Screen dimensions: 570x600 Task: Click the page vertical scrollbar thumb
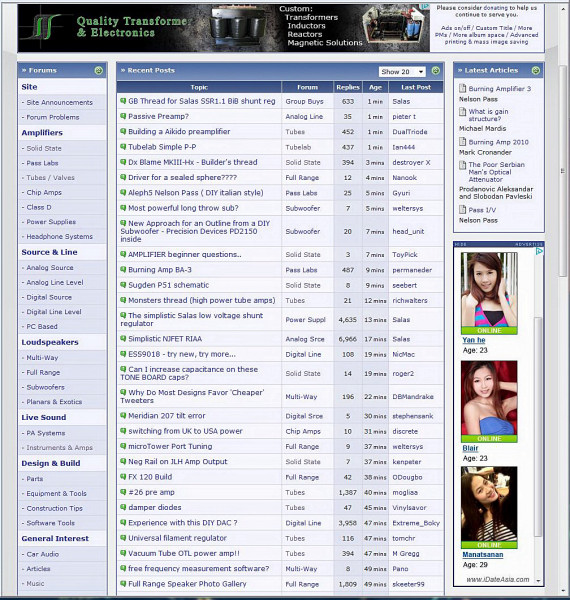tap(562, 170)
